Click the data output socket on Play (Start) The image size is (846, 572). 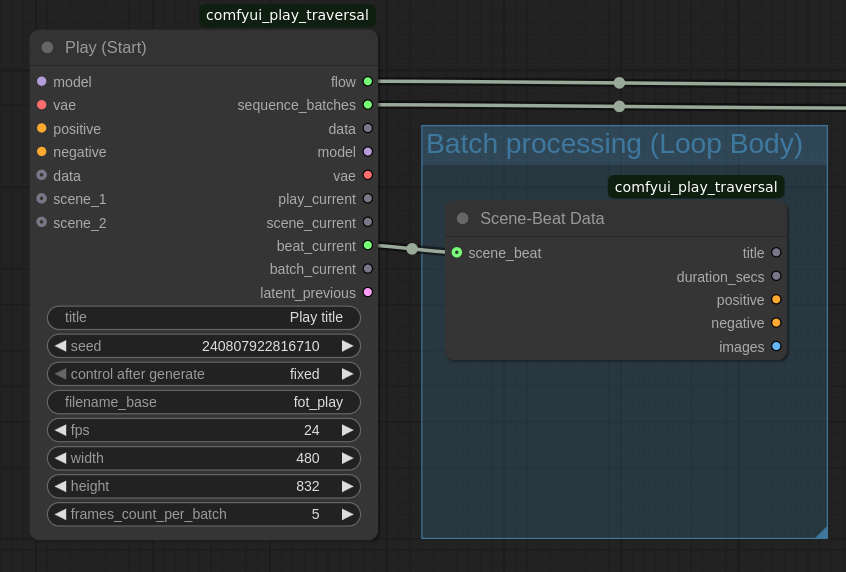pos(368,128)
